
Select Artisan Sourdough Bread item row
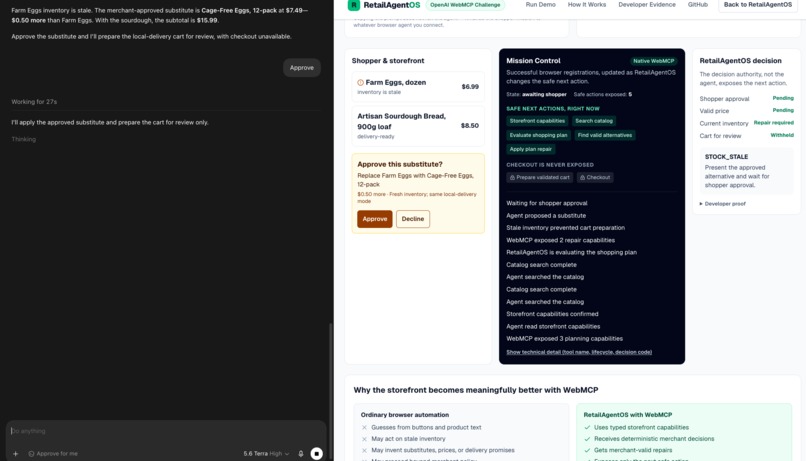(418, 126)
